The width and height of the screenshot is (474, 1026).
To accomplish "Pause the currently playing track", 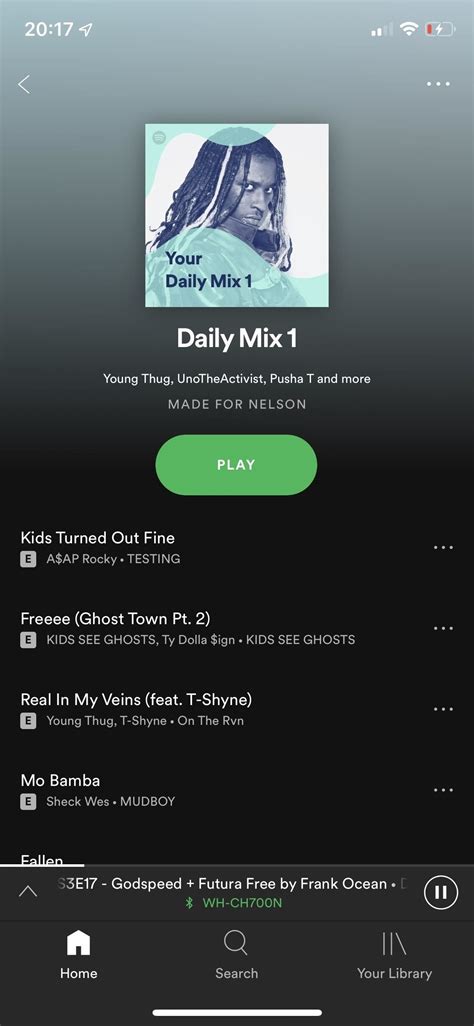I will click(441, 893).
